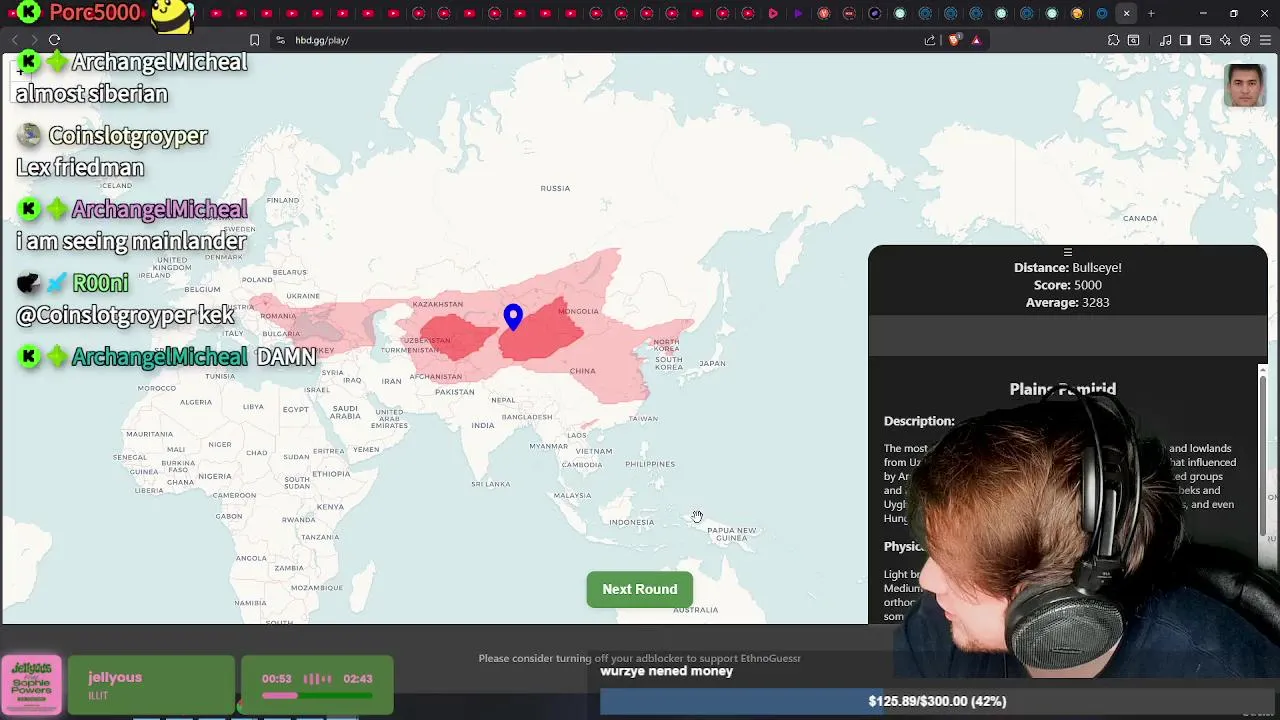Image resolution: width=1280 pixels, height=720 pixels.
Task: Click the face thumbnail in top-right corner
Action: pyautogui.click(x=1245, y=86)
